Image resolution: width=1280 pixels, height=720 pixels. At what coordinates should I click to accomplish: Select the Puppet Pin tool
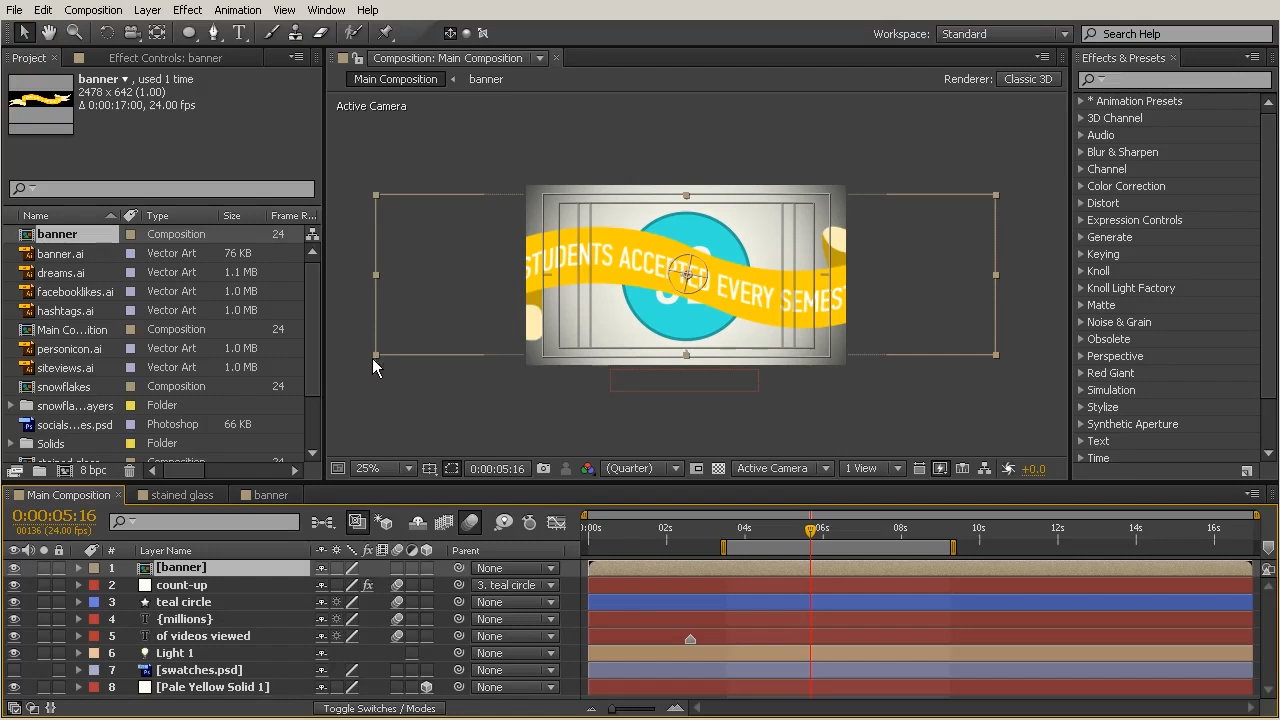[x=386, y=33]
